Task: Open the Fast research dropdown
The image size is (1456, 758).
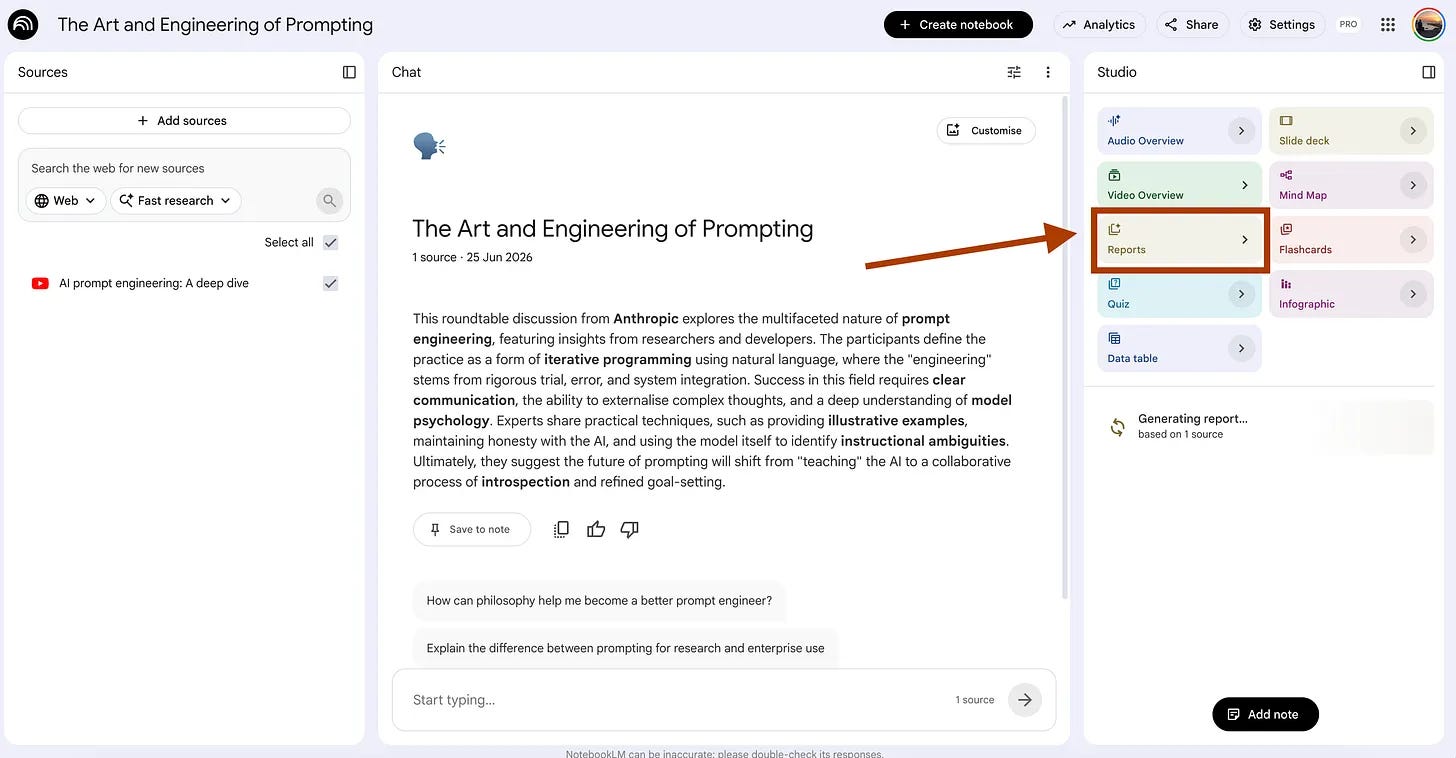Action: pos(176,200)
